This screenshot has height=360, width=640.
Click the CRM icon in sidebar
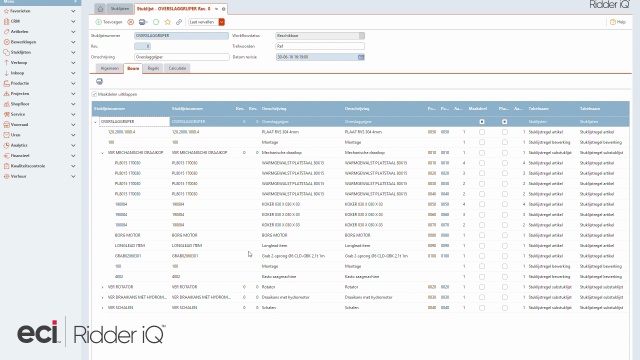point(6,21)
